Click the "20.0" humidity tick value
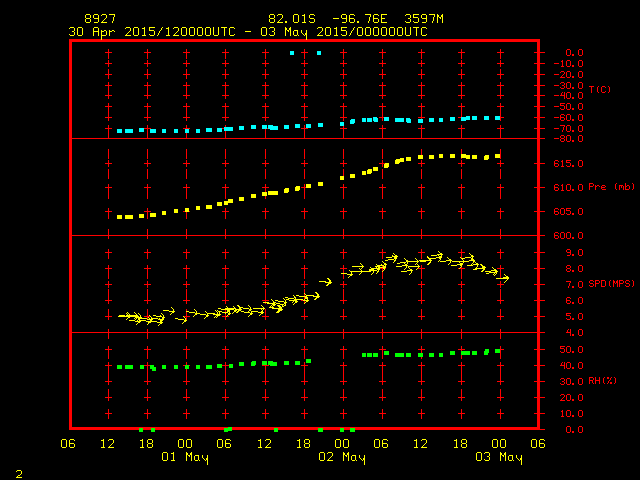 (571, 398)
